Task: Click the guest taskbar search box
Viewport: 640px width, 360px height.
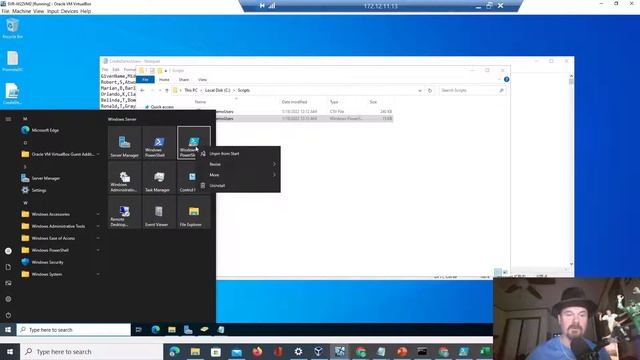Action: tap(73, 330)
